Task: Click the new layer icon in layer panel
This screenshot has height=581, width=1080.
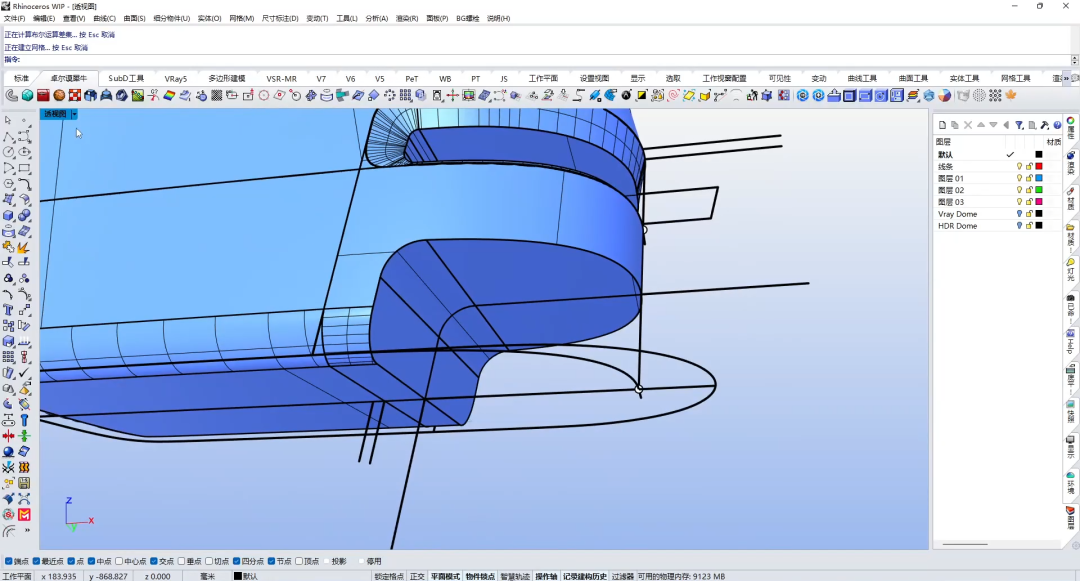Action: point(942,125)
